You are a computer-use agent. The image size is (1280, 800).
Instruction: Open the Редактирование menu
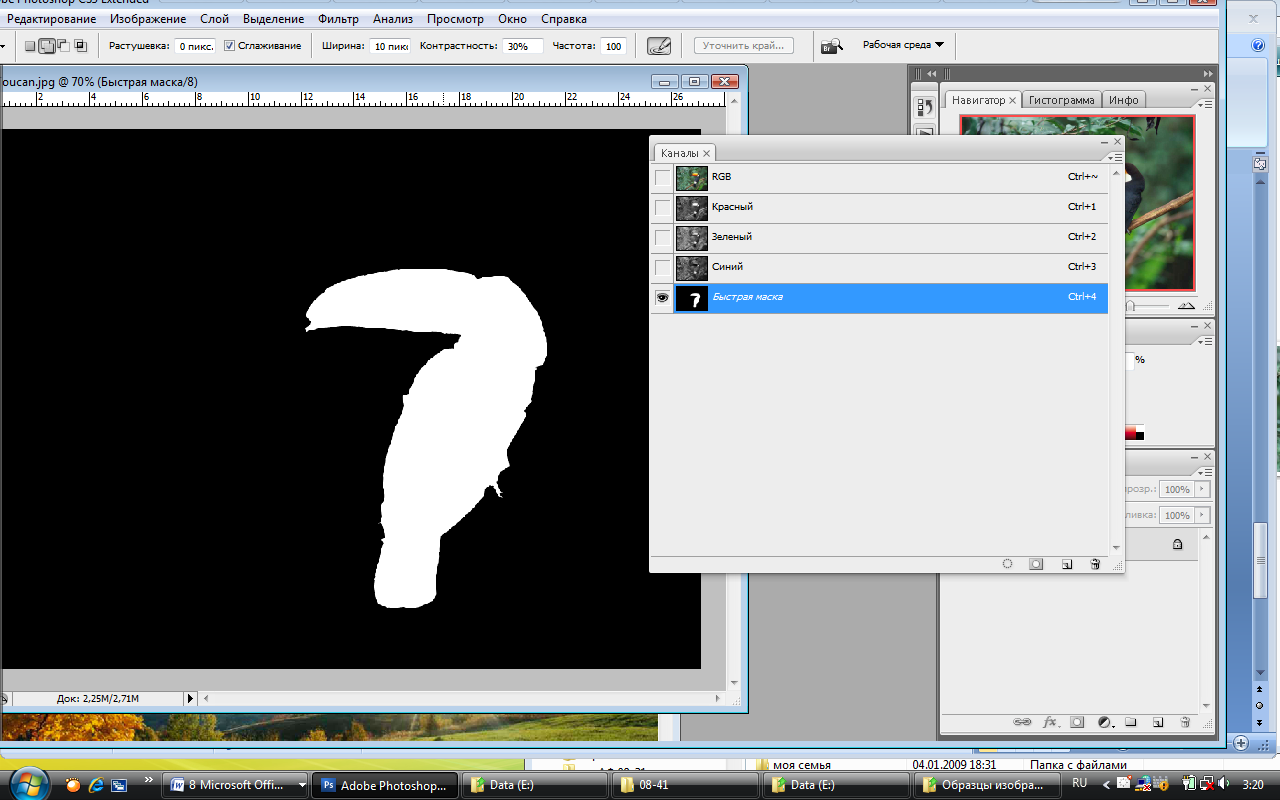click(x=52, y=19)
